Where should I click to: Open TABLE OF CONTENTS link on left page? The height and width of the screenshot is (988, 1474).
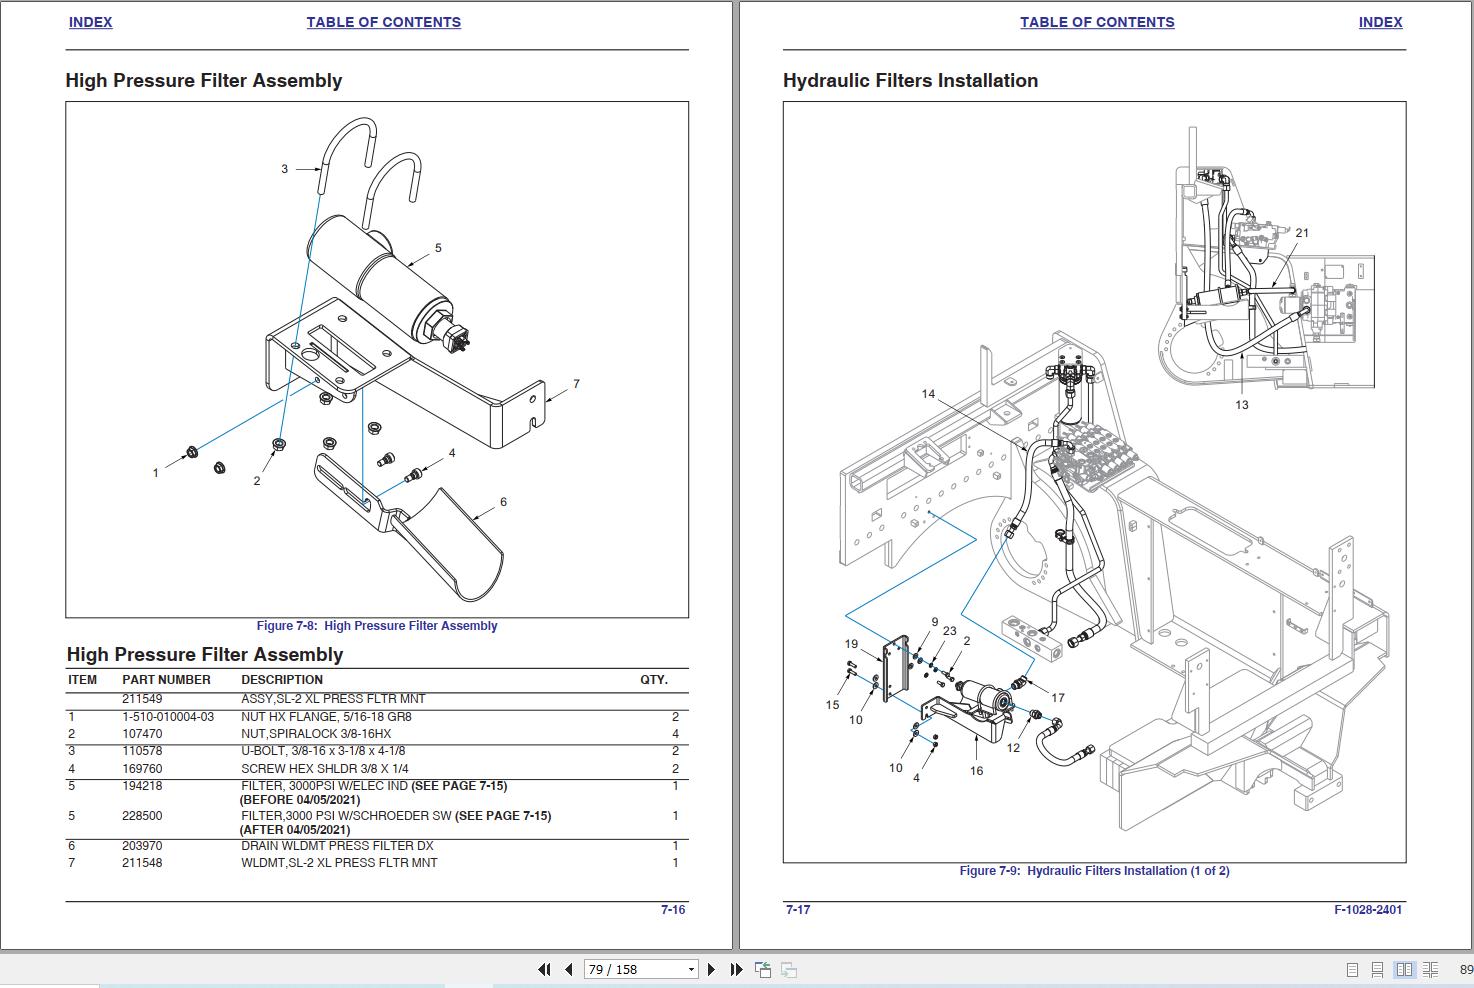pos(384,22)
